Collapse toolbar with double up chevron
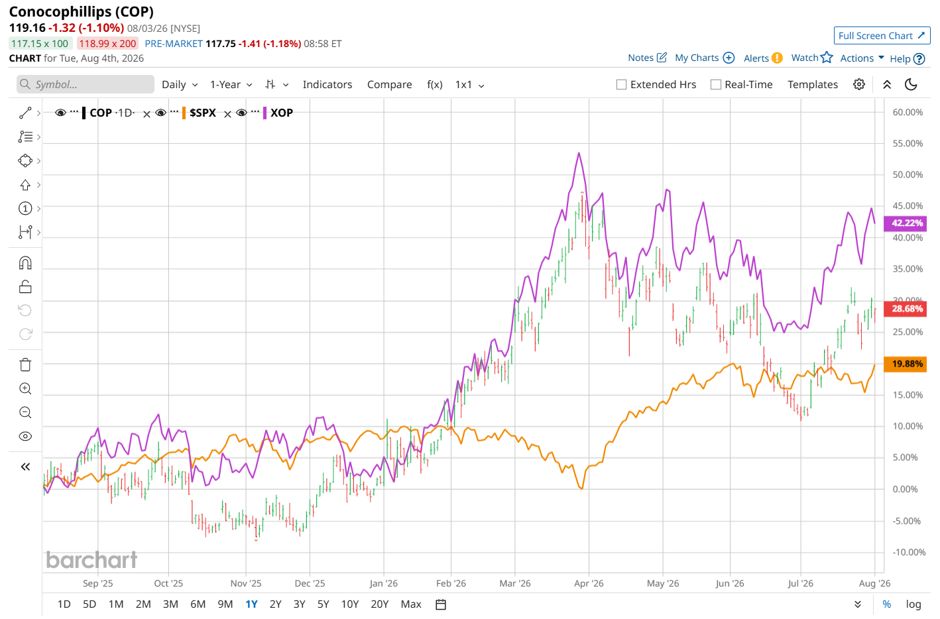 [887, 84]
